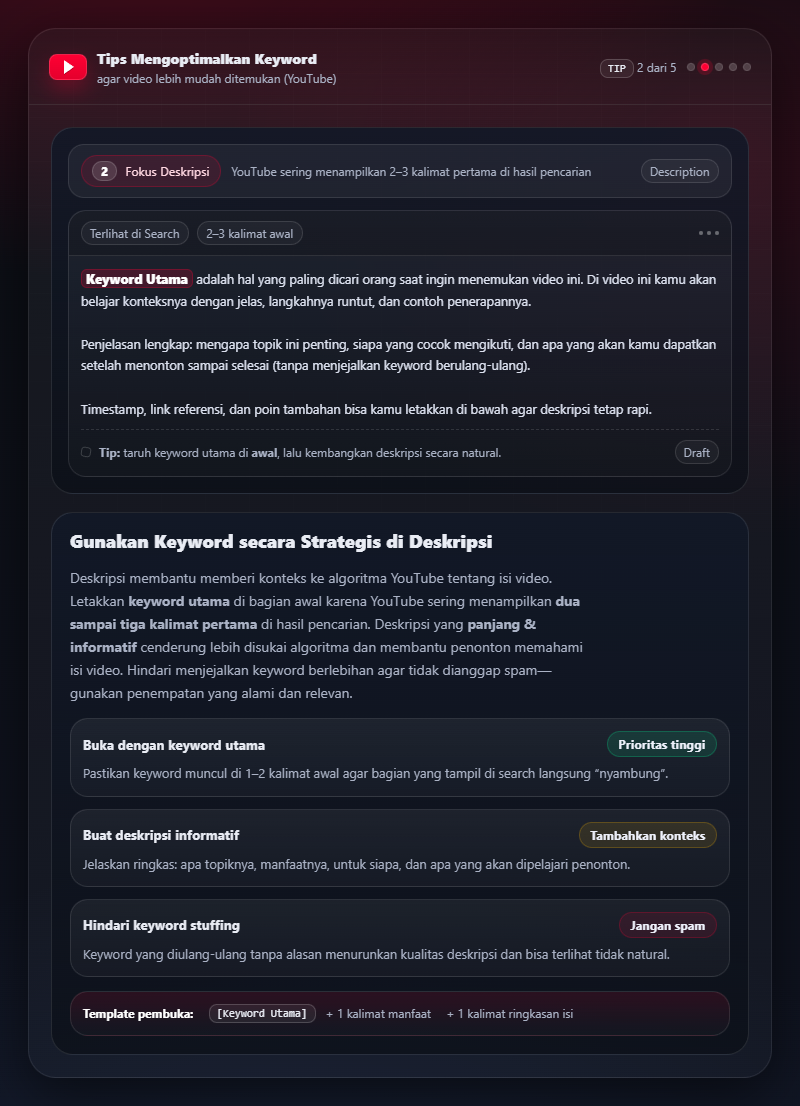Select the fifth pagination dot
This screenshot has height=1106, width=800.
tap(746, 67)
